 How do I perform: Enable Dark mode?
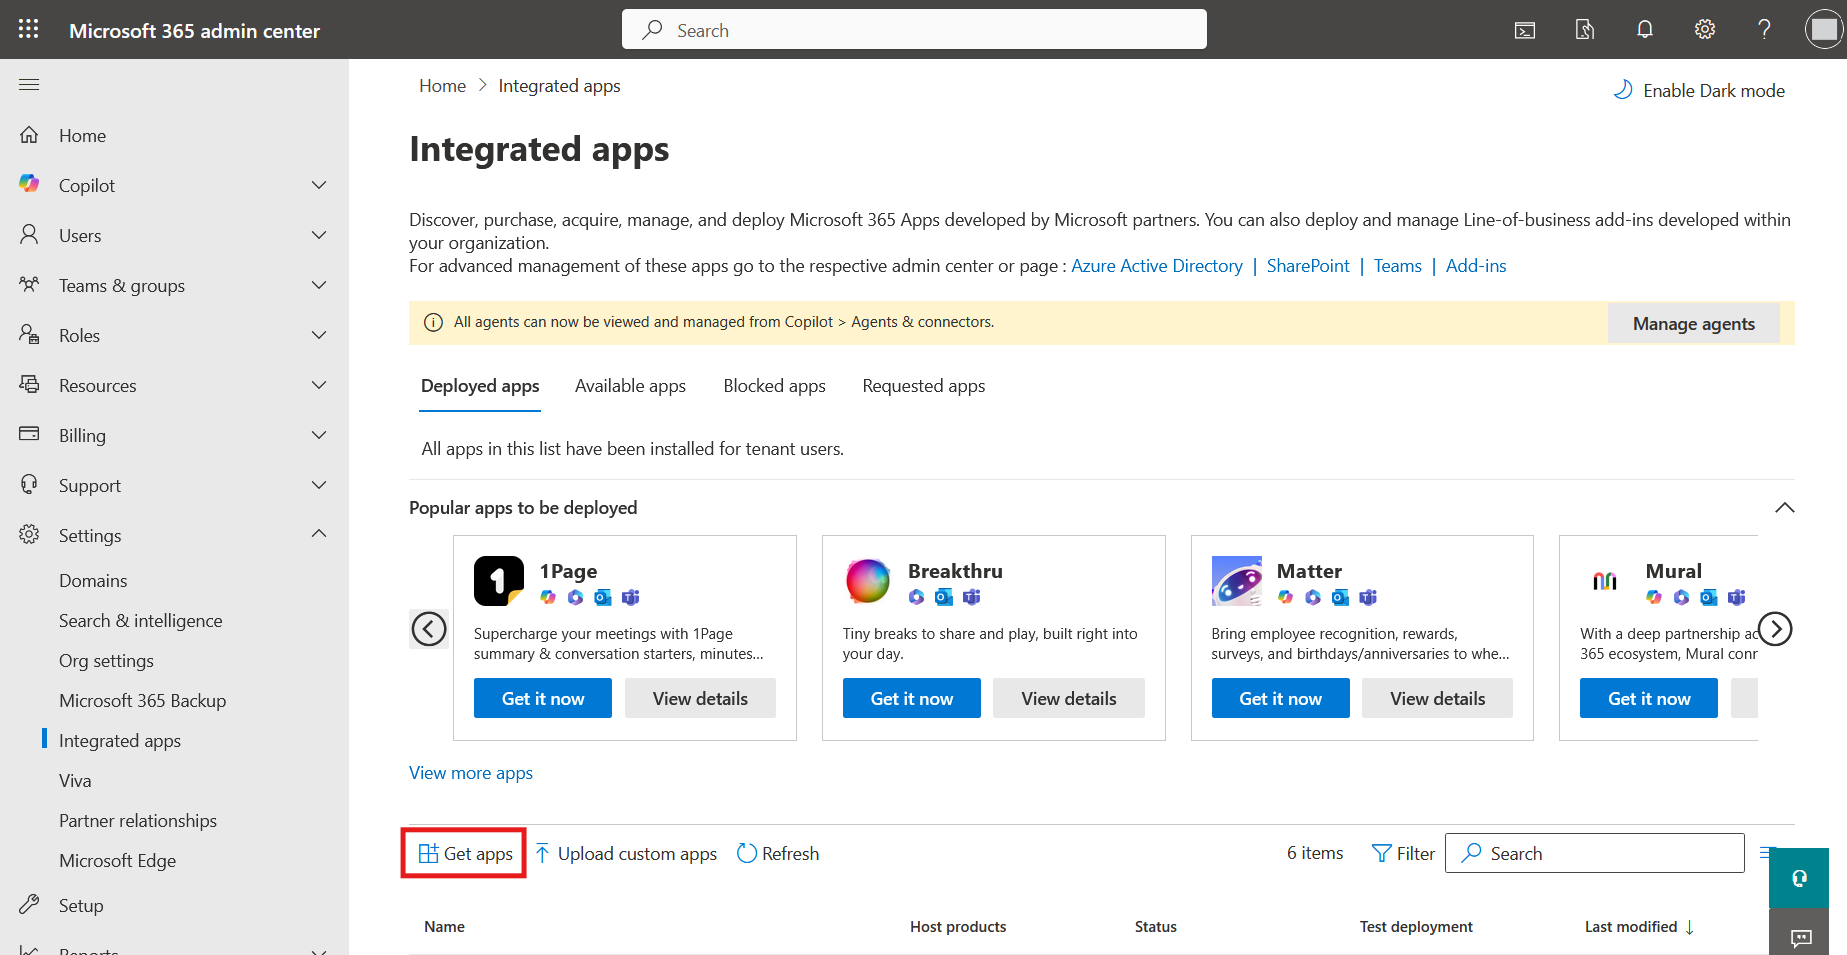[1699, 91]
